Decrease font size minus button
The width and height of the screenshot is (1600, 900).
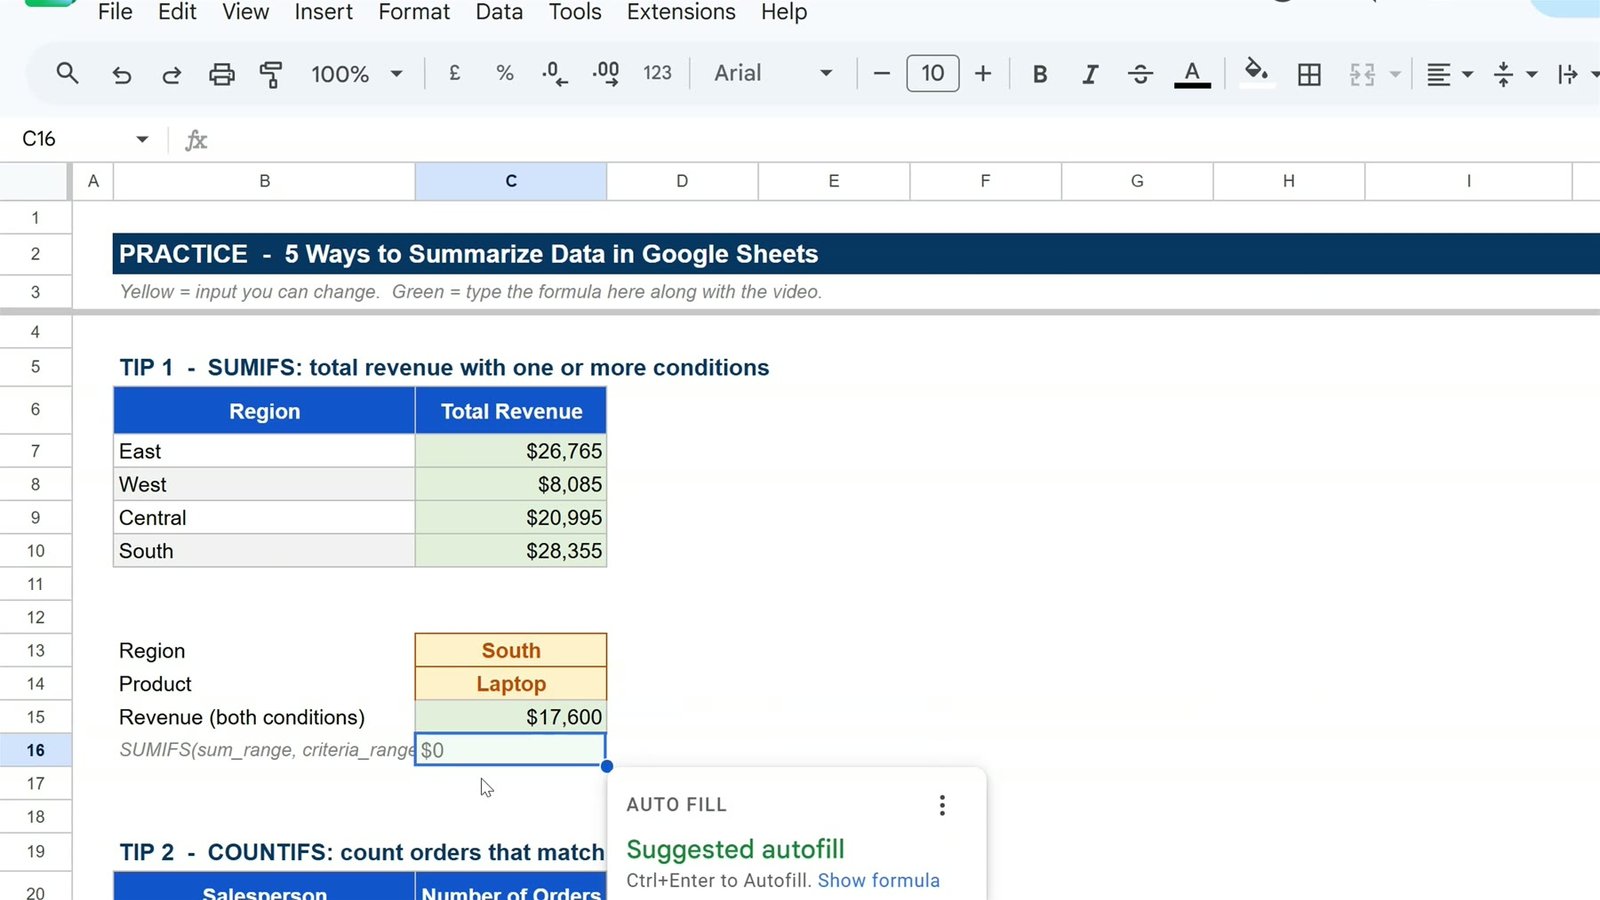coord(881,73)
